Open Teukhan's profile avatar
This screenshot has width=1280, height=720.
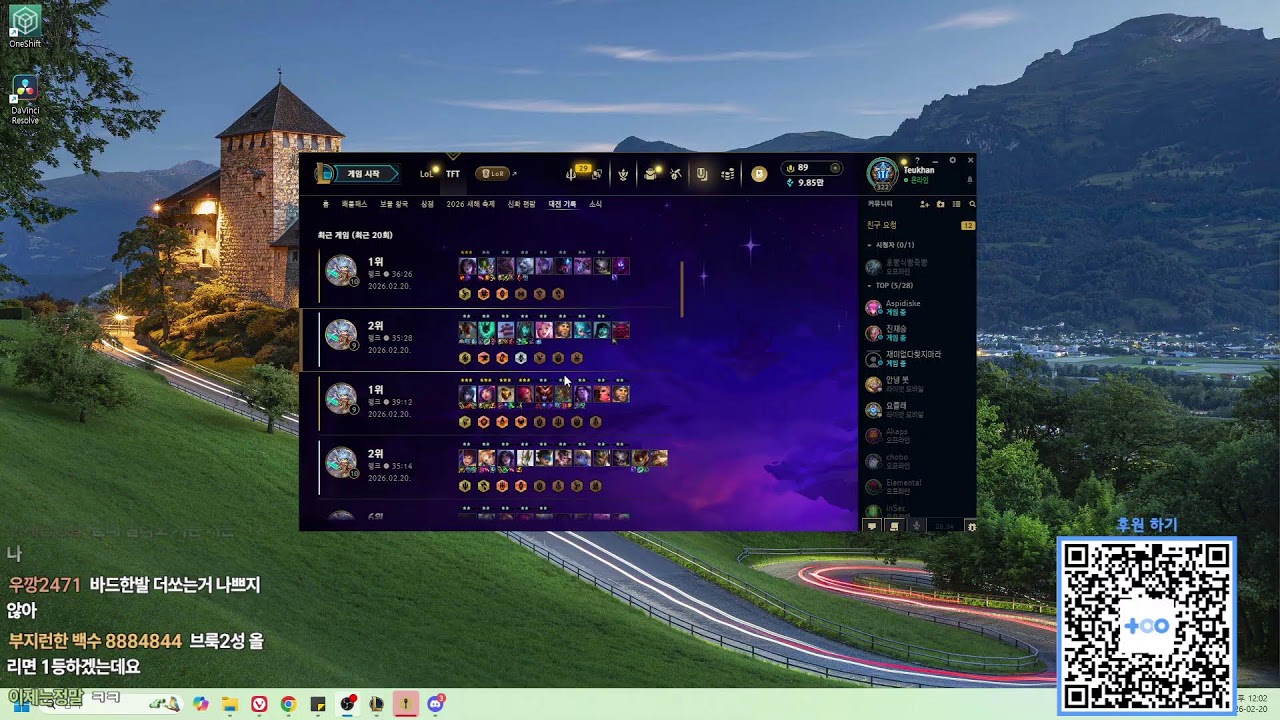point(883,174)
